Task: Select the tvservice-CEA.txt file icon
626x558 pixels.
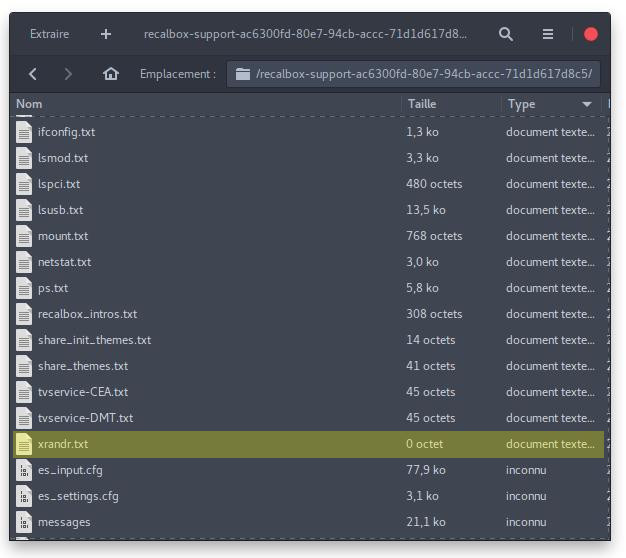Action: point(24,392)
